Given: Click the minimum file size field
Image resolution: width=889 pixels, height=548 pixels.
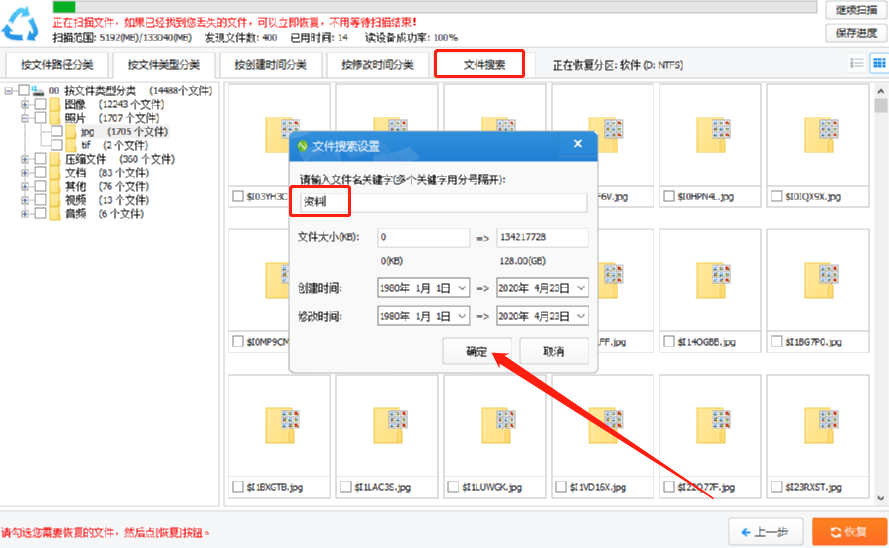Looking at the screenshot, I should click(424, 237).
